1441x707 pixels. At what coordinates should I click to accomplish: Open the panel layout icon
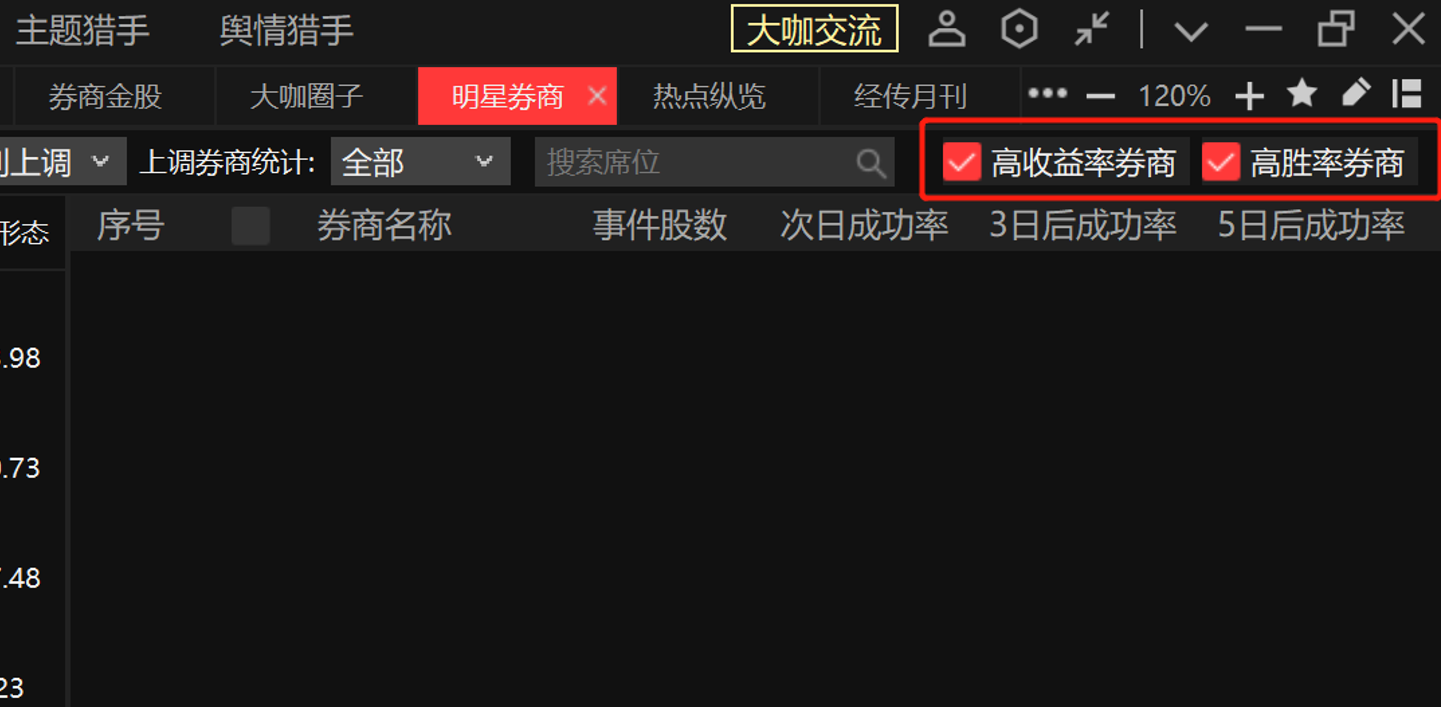click(1407, 94)
